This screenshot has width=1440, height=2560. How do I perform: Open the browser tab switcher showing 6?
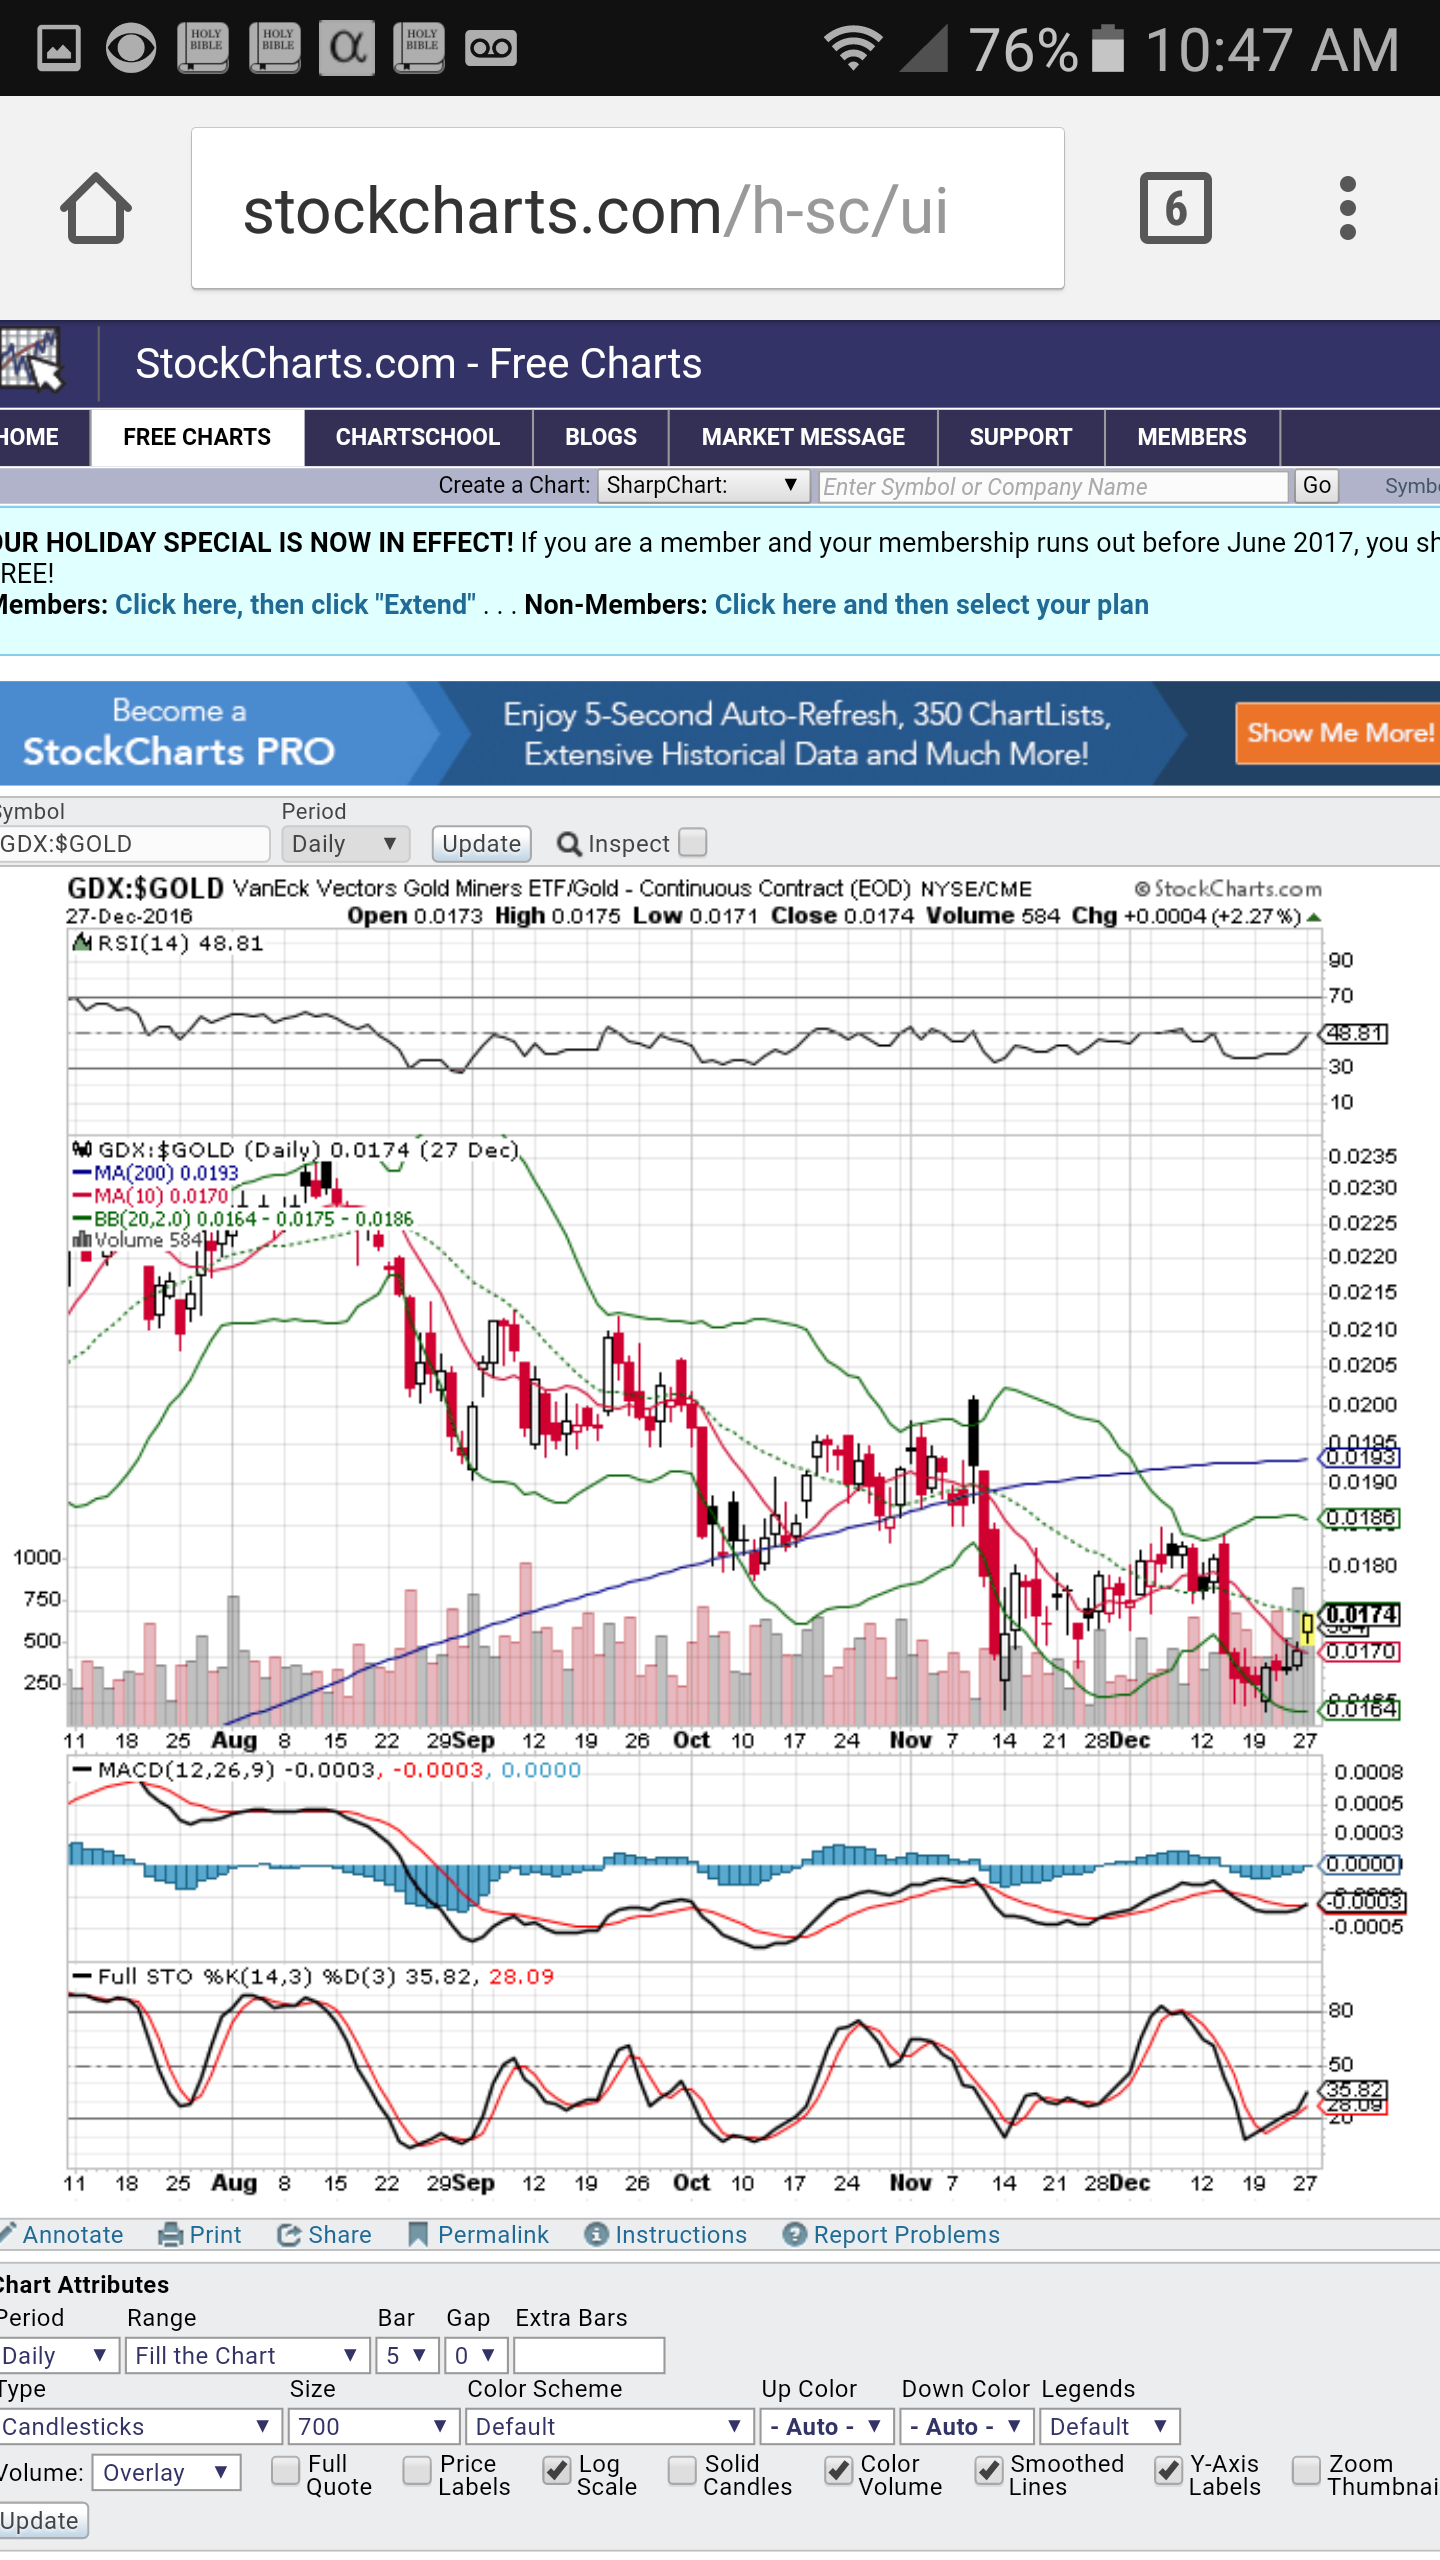click(1175, 208)
